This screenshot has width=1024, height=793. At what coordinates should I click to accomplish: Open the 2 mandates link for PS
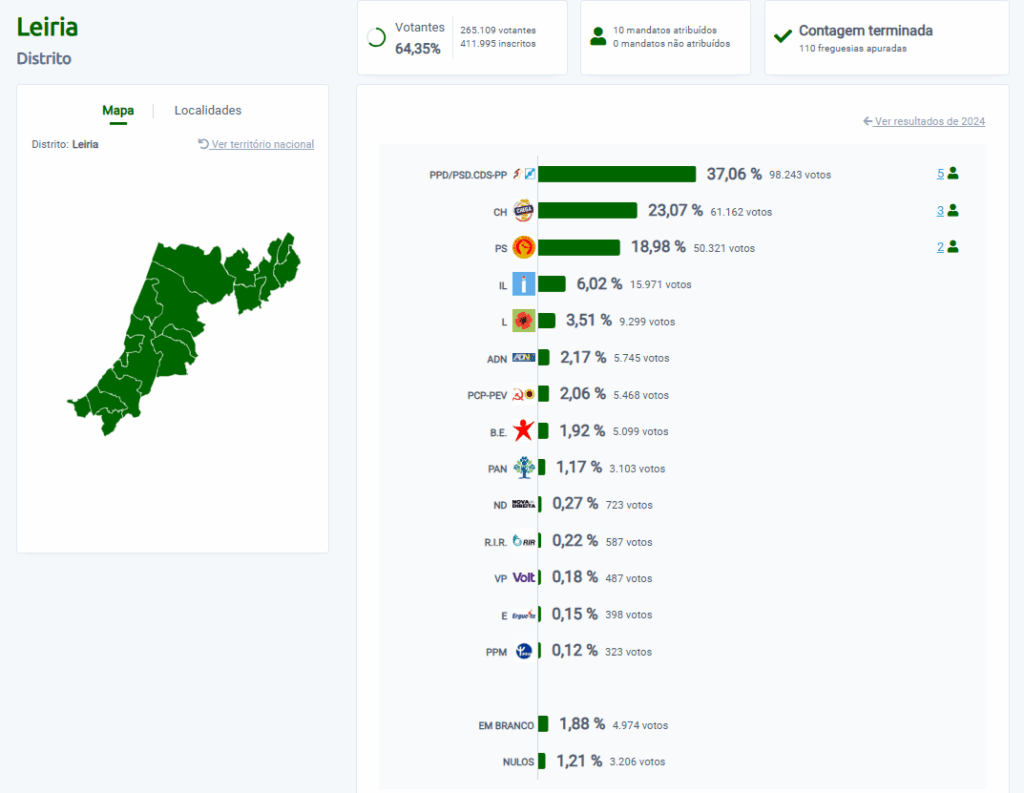click(940, 247)
